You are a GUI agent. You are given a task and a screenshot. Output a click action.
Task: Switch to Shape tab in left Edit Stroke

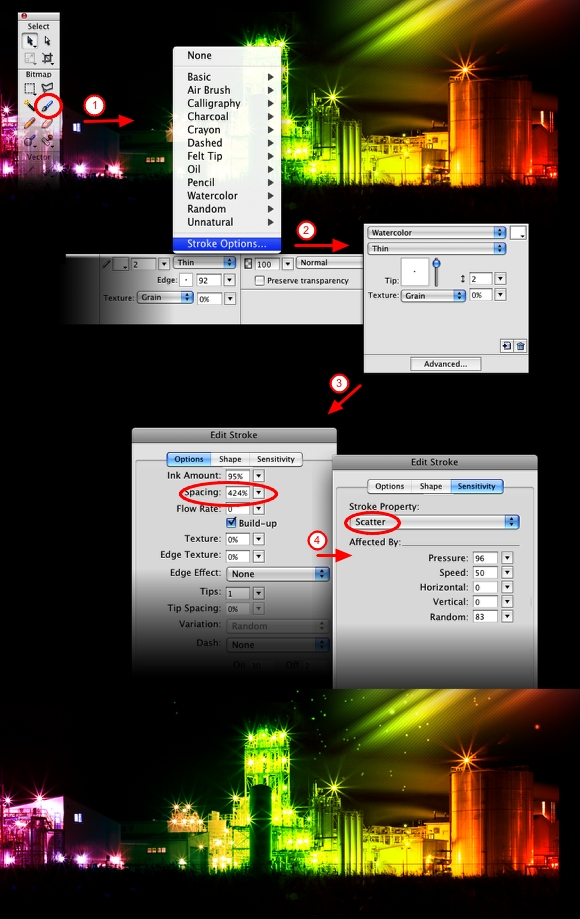coord(230,460)
